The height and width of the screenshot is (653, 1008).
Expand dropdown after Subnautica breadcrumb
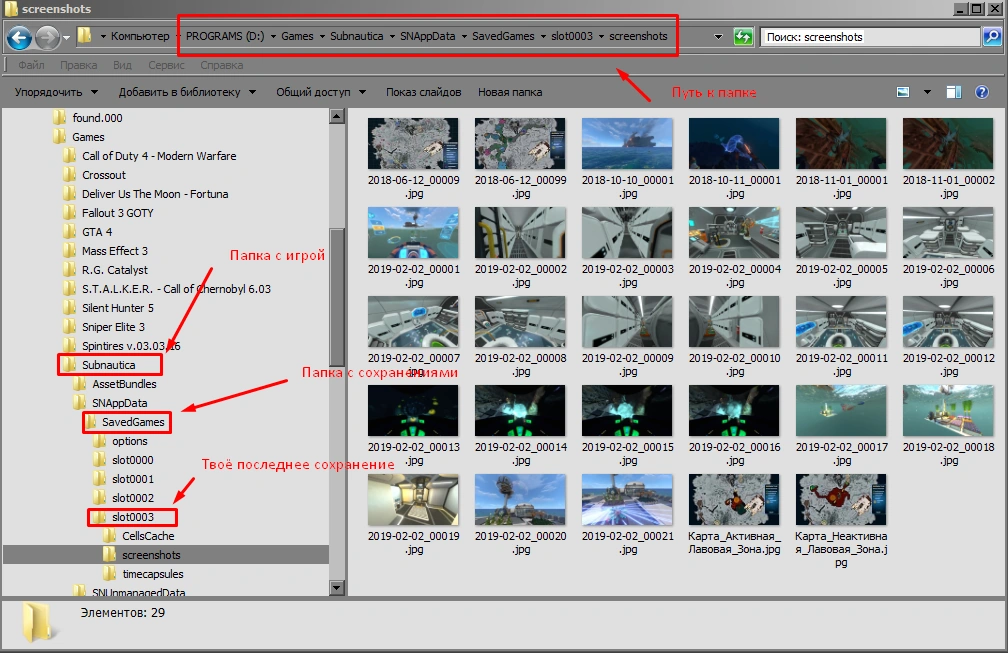click(x=392, y=36)
